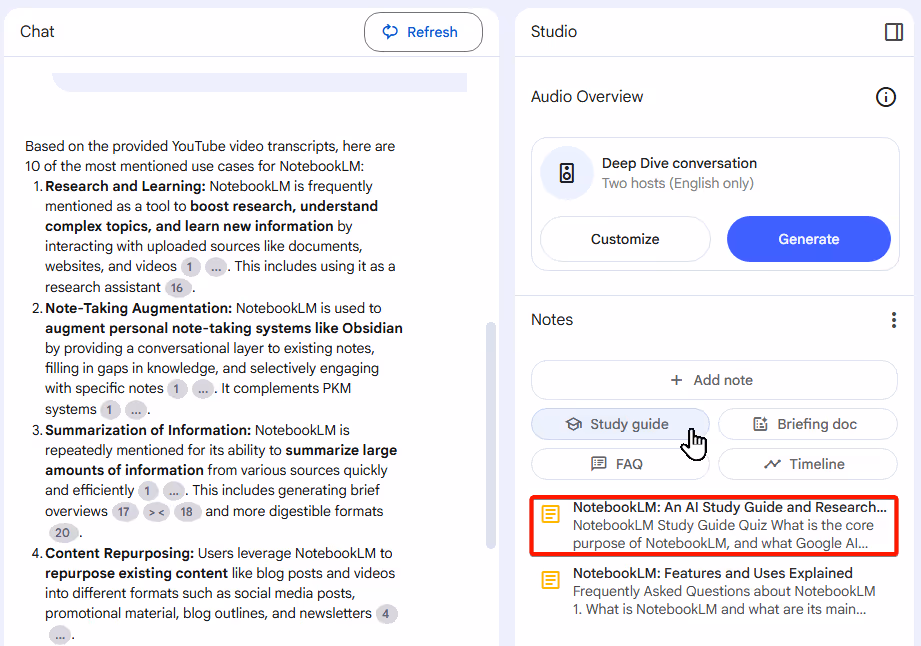Click the Deep Dive speaker icon

567,173
